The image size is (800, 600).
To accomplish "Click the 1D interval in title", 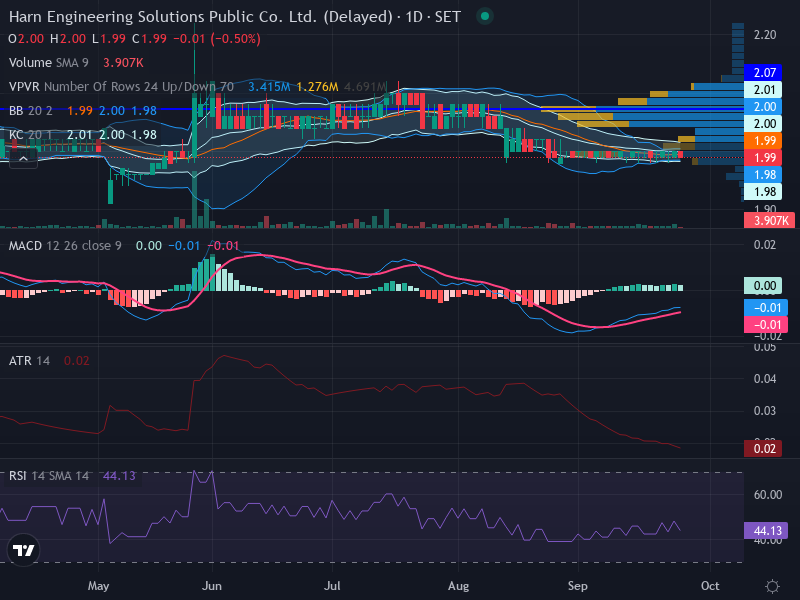I will 414,17.
